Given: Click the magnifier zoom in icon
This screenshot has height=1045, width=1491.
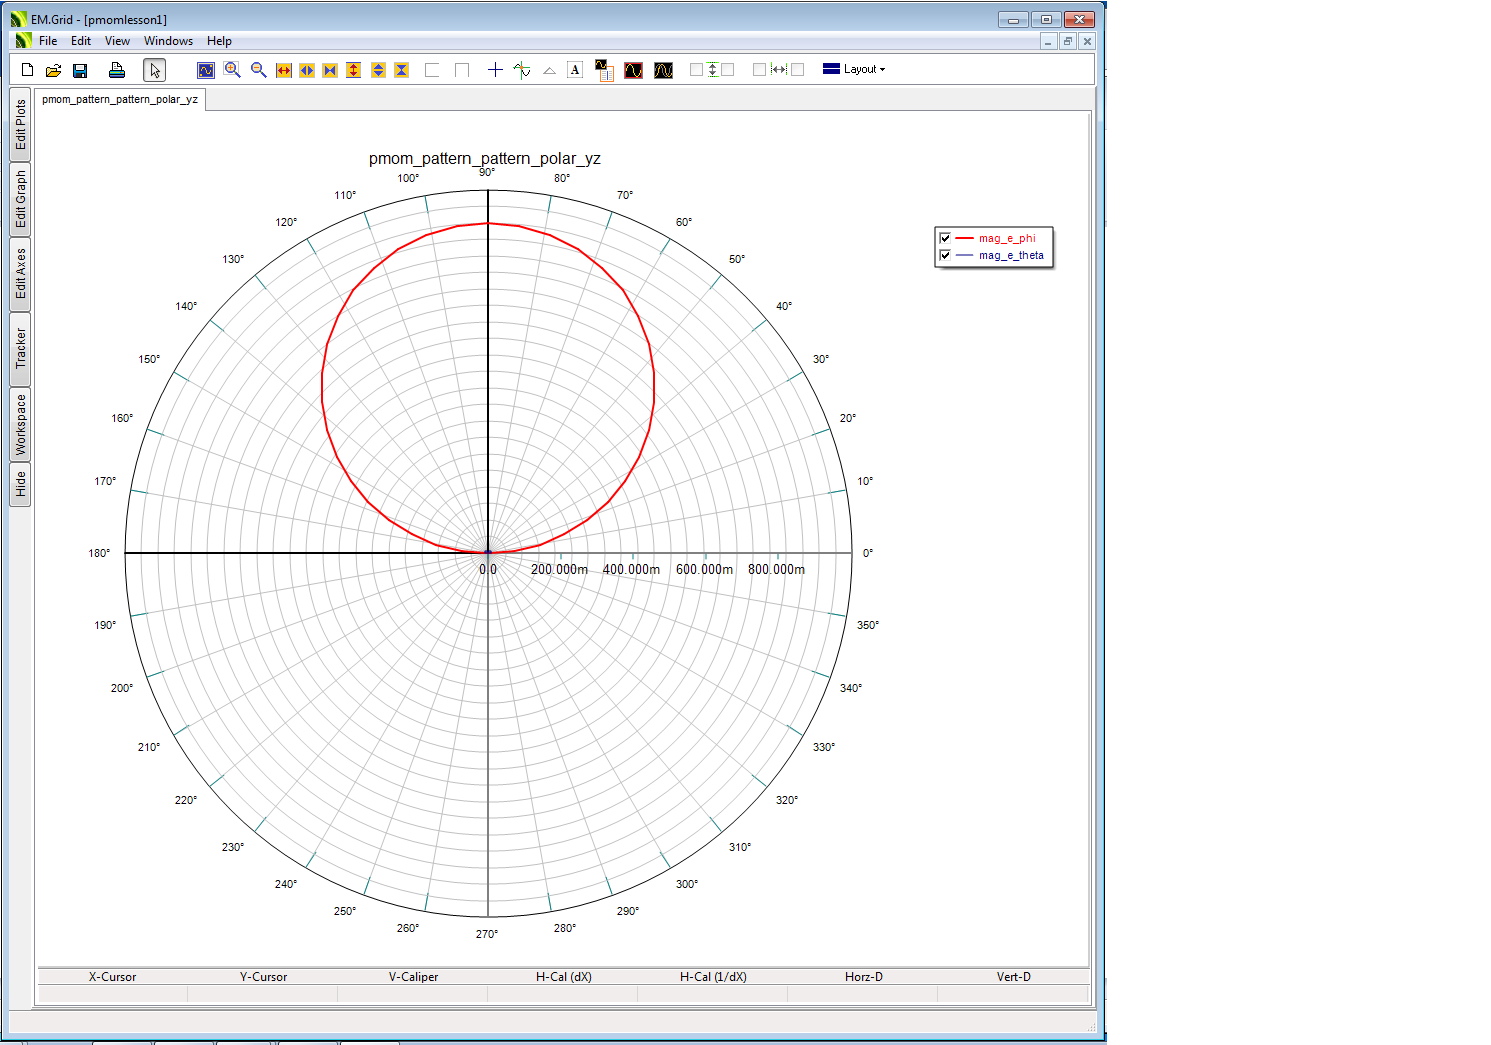Looking at the screenshot, I should coord(232,70).
